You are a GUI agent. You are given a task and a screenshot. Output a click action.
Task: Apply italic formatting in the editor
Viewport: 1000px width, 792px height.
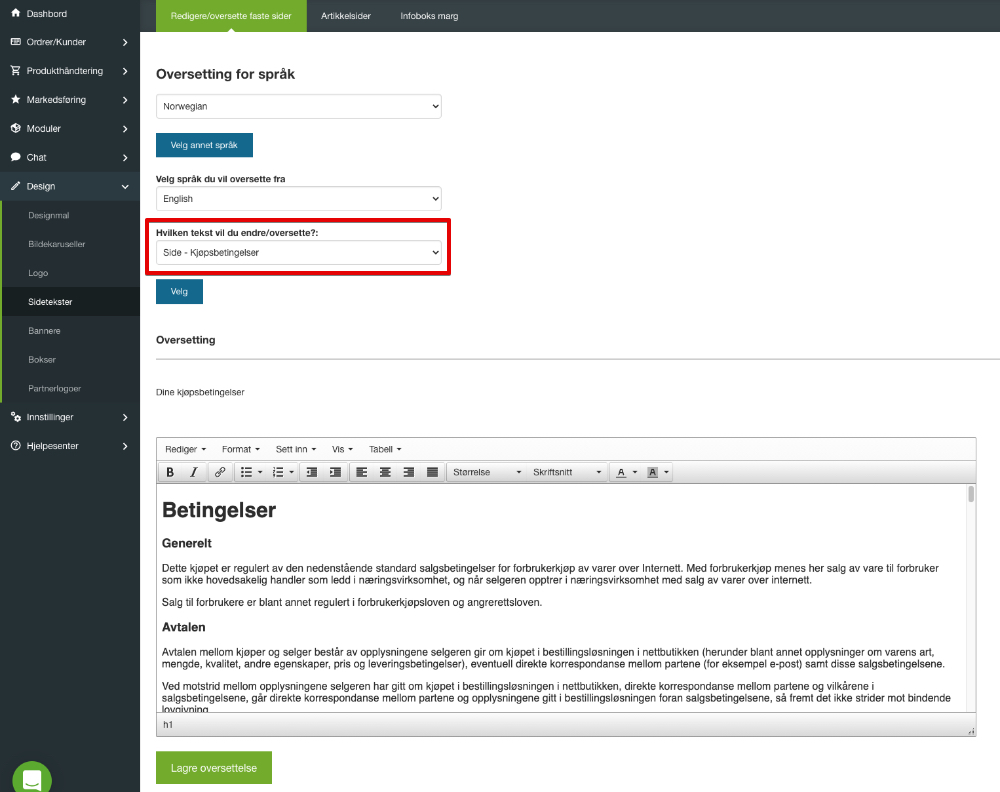pyautogui.click(x=193, y=473)
